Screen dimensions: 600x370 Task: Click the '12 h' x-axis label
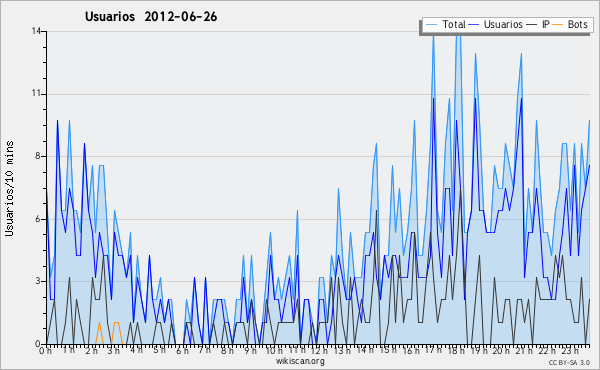(320, 350)
